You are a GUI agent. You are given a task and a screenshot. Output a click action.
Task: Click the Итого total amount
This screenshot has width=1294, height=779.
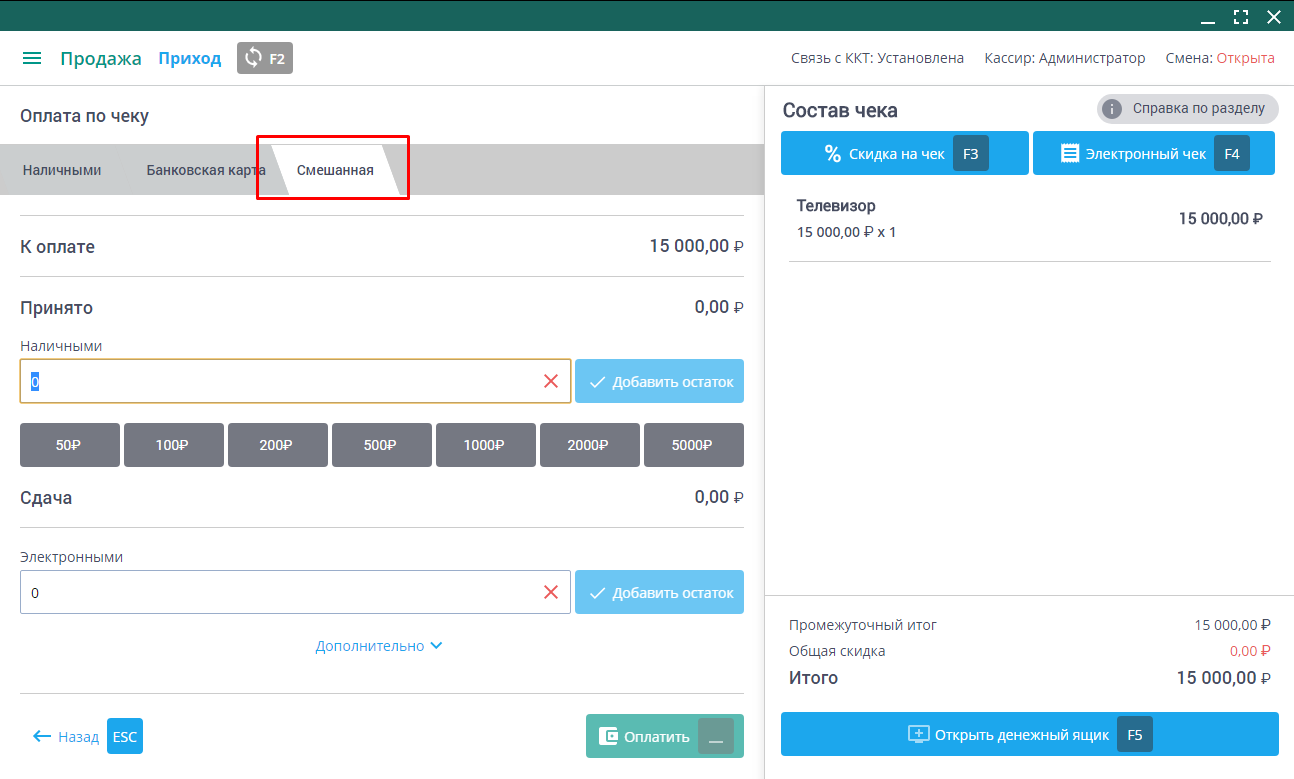point(1223,678)
